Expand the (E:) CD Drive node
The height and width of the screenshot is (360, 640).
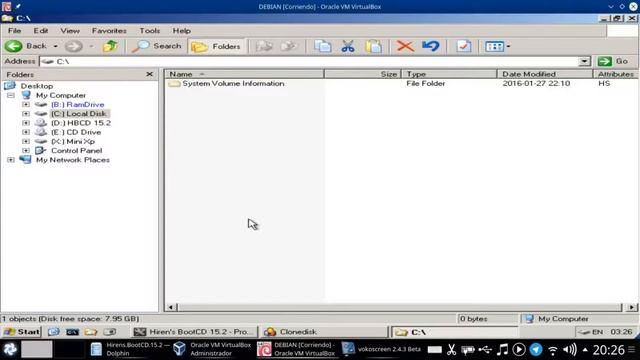26,132
